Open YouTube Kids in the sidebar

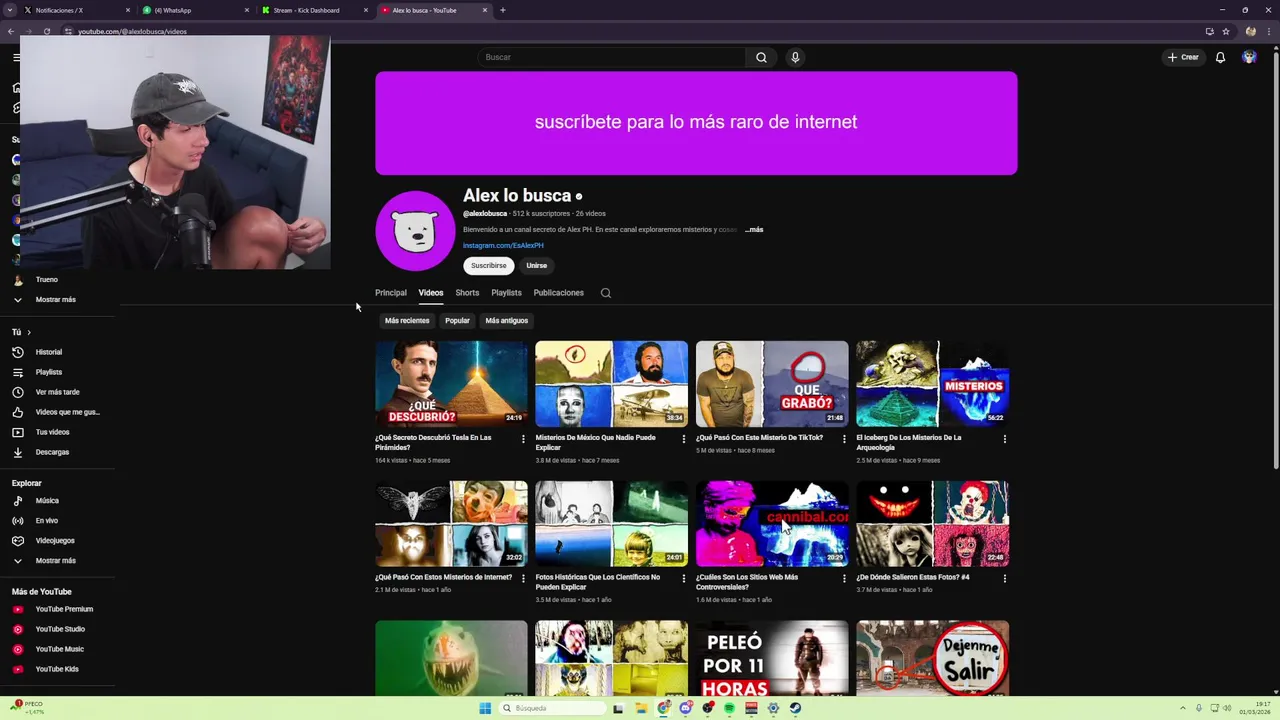click(x=58, y=669)
